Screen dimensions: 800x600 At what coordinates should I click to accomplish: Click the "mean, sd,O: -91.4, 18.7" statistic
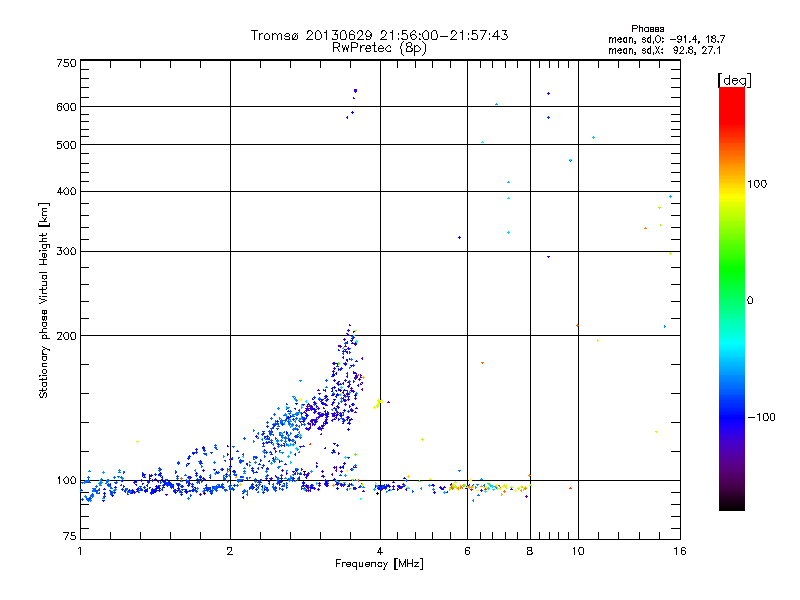pos(666,39)
